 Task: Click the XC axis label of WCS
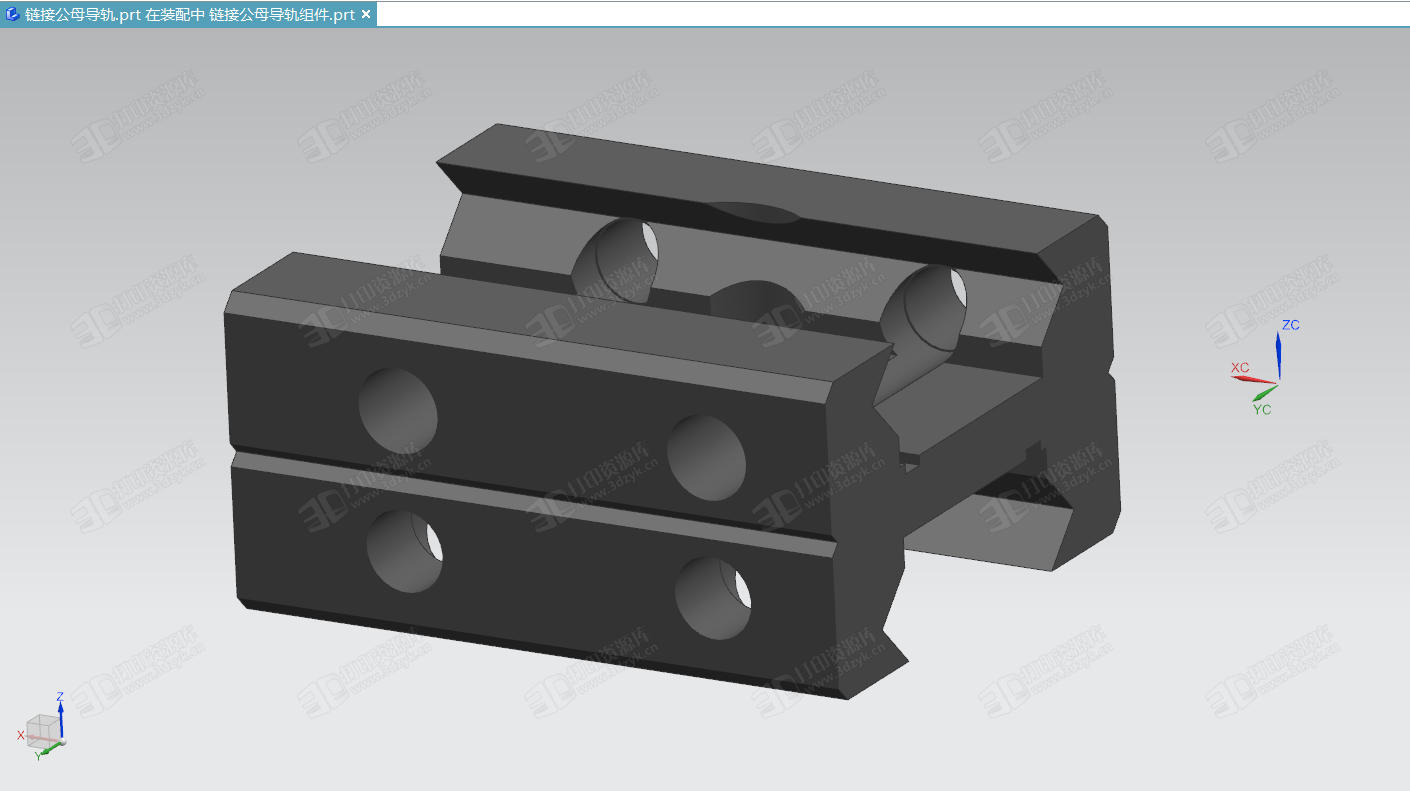coord(1240,368)
